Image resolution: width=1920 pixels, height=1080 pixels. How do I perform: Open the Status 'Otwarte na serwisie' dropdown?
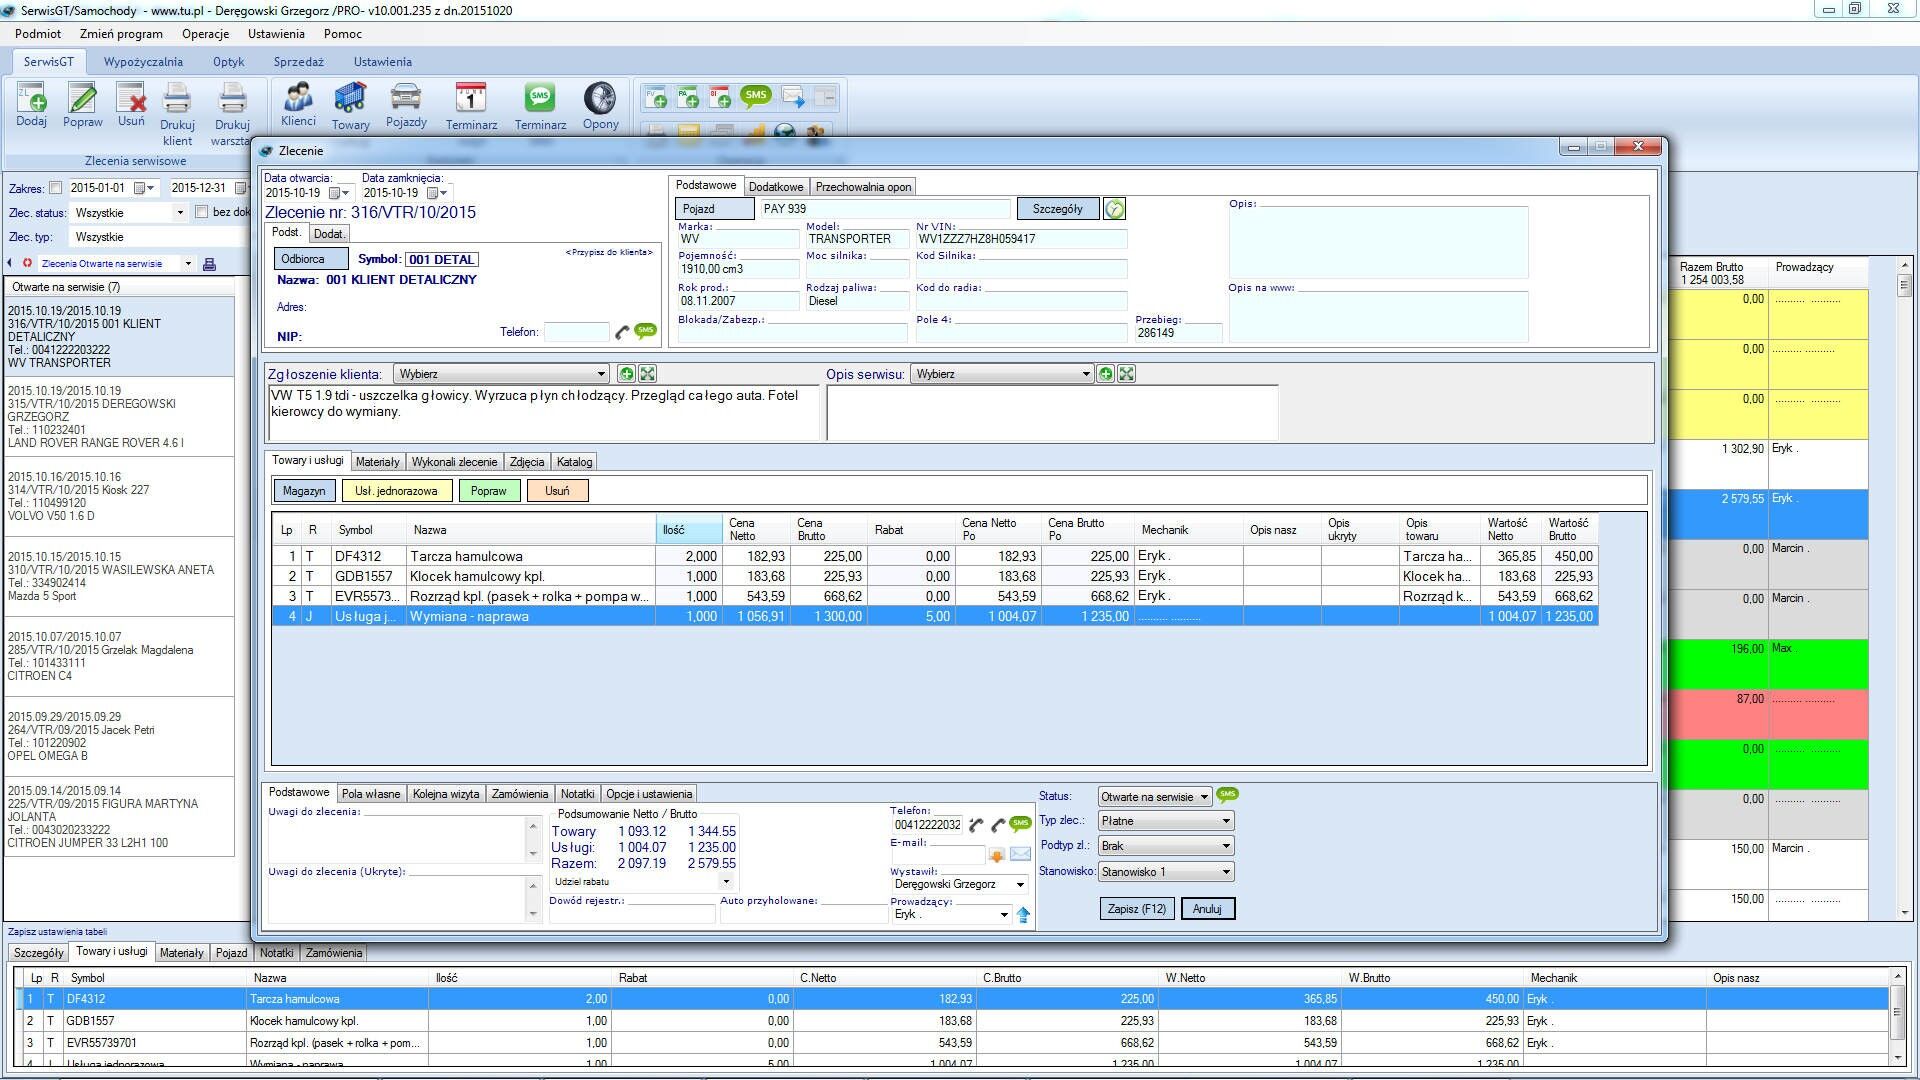click(1204, 797)
